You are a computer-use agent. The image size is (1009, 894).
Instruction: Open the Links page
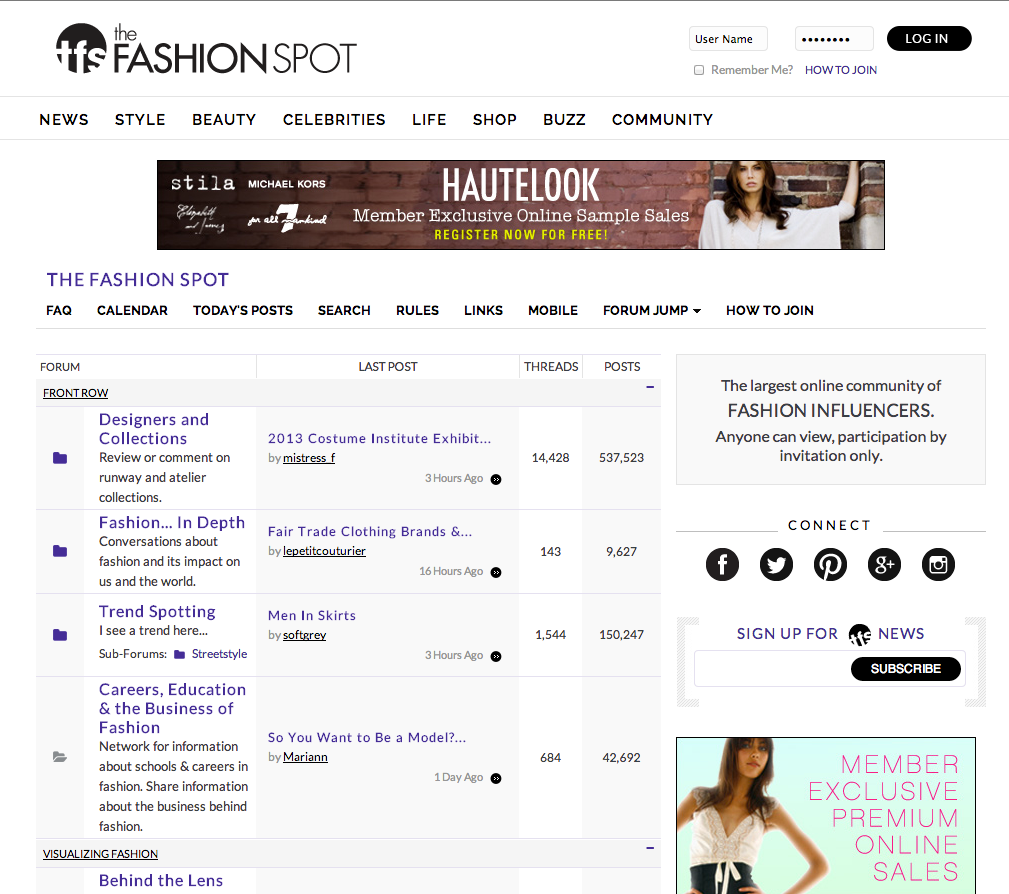coord(483,310)
